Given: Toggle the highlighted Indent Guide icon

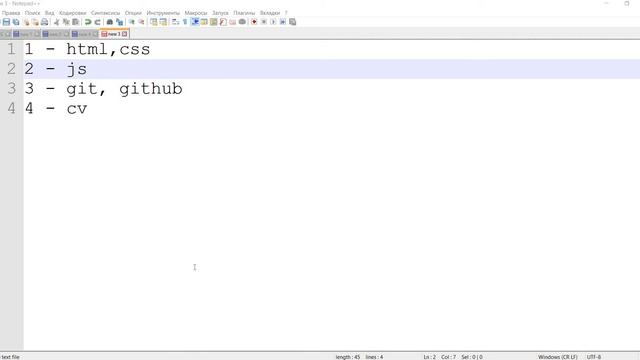Looking at the screenshot, I should (195, 22).
